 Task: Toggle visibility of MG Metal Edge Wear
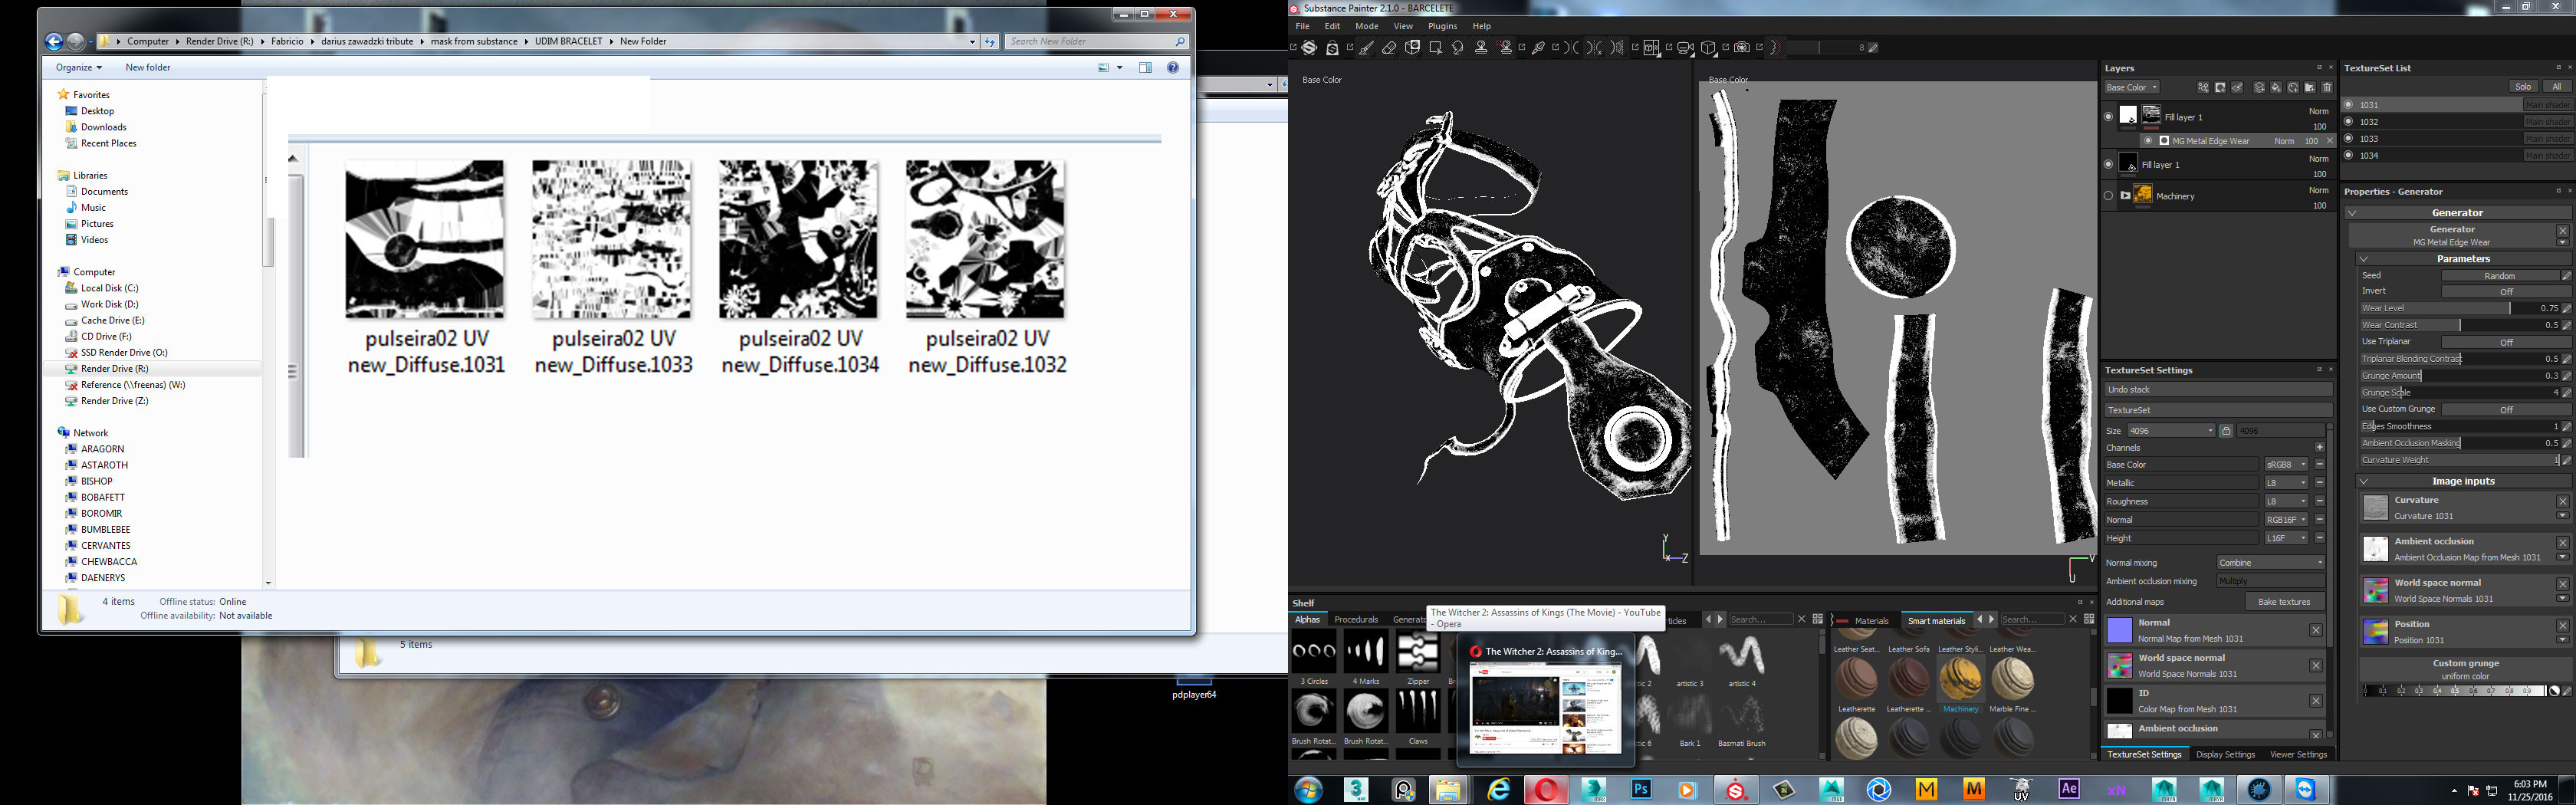point(2148,141)
